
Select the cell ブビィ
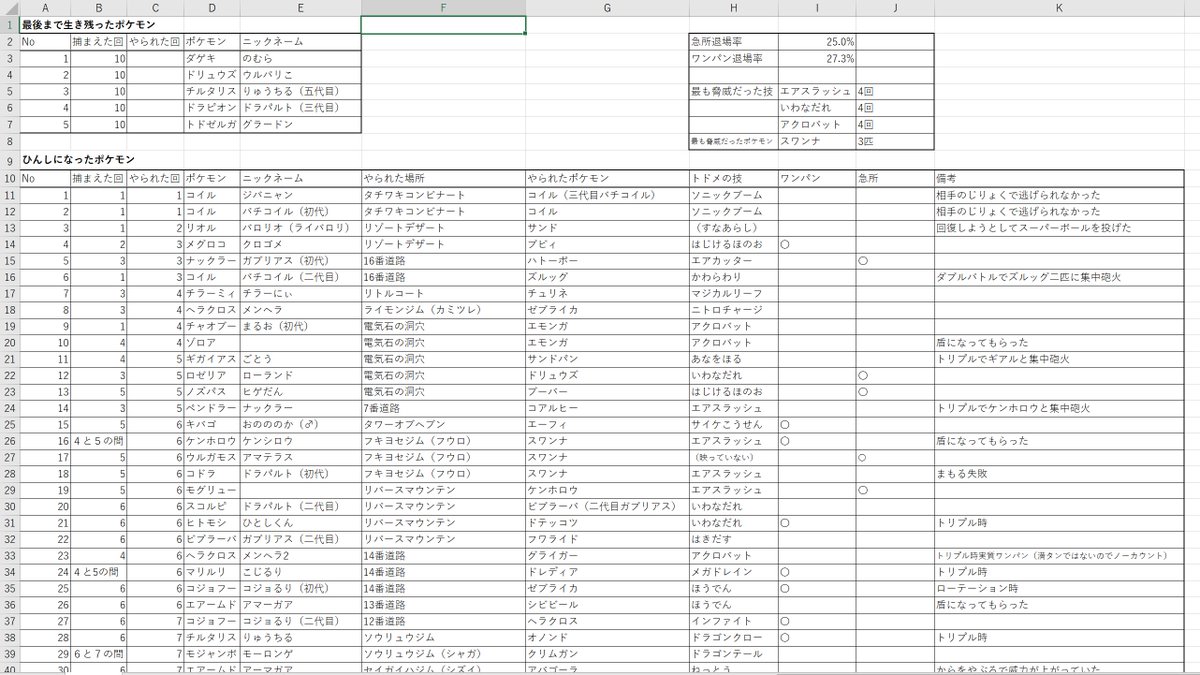pos(607,243)
